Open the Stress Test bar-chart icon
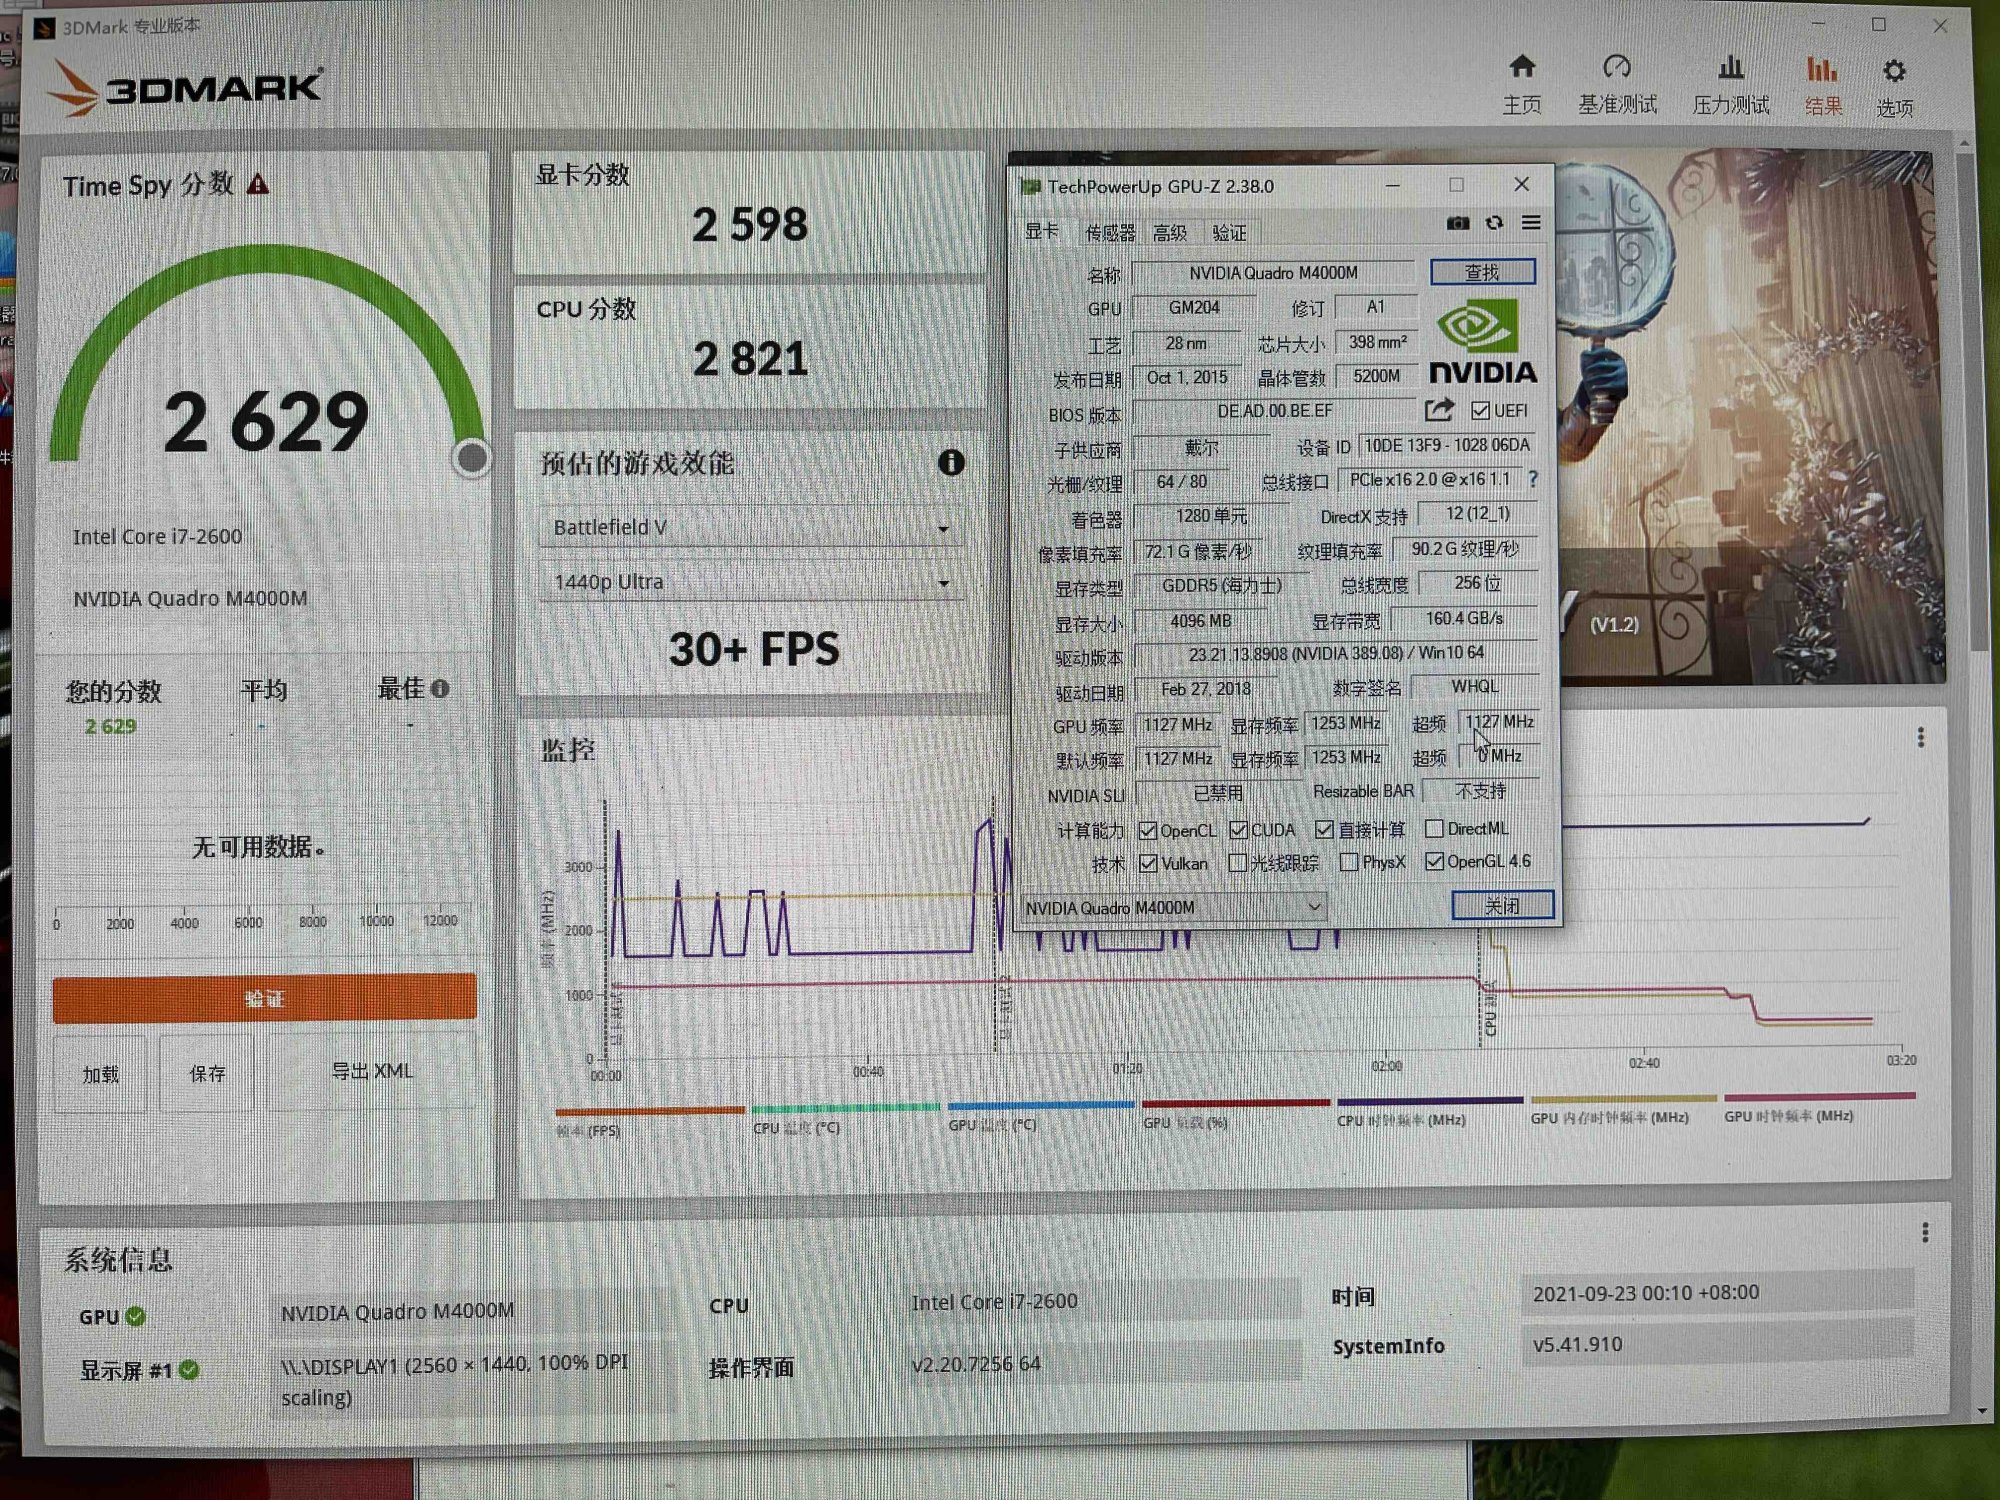2000x1500 pixels. coord(1731,68)
